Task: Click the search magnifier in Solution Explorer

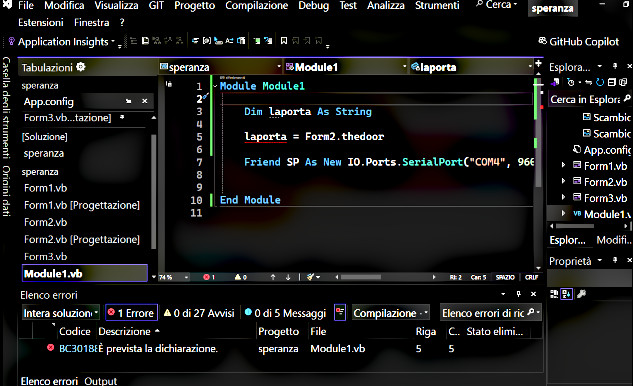Action: (627, 98)
